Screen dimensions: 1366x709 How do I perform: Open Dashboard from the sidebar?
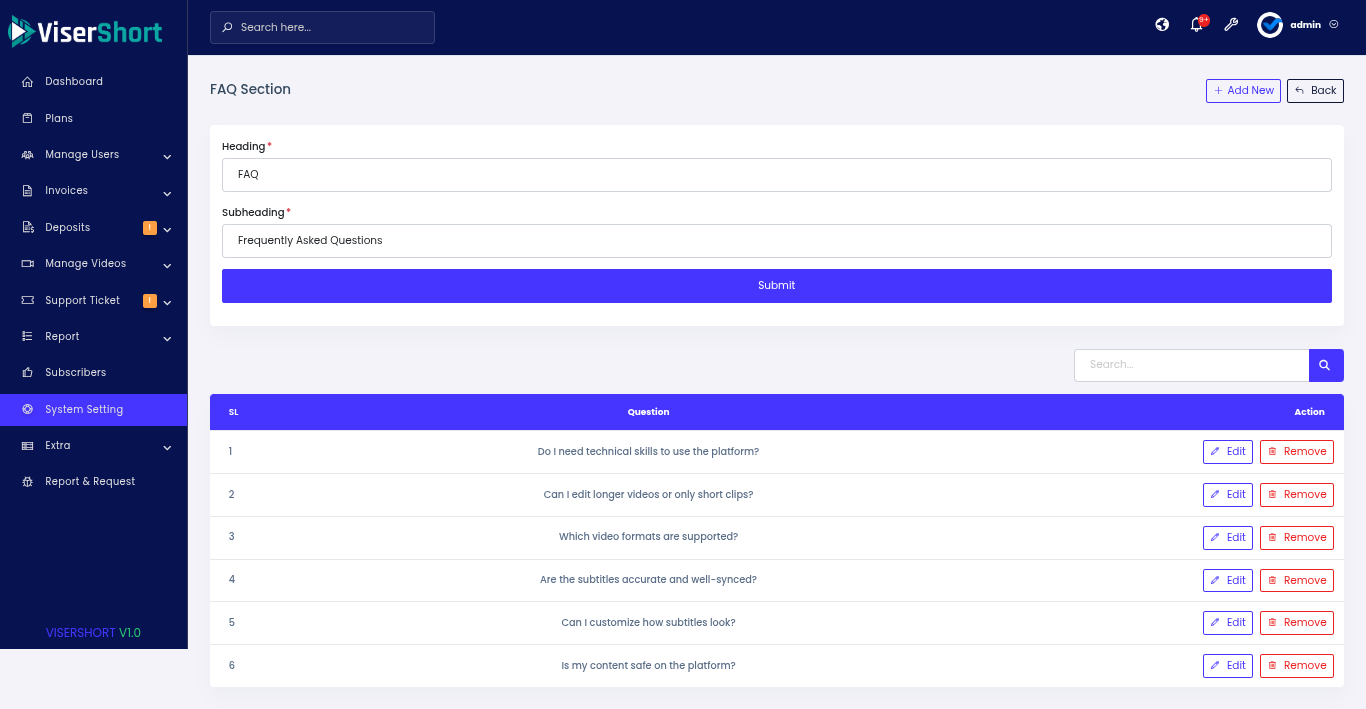(73, 82)
